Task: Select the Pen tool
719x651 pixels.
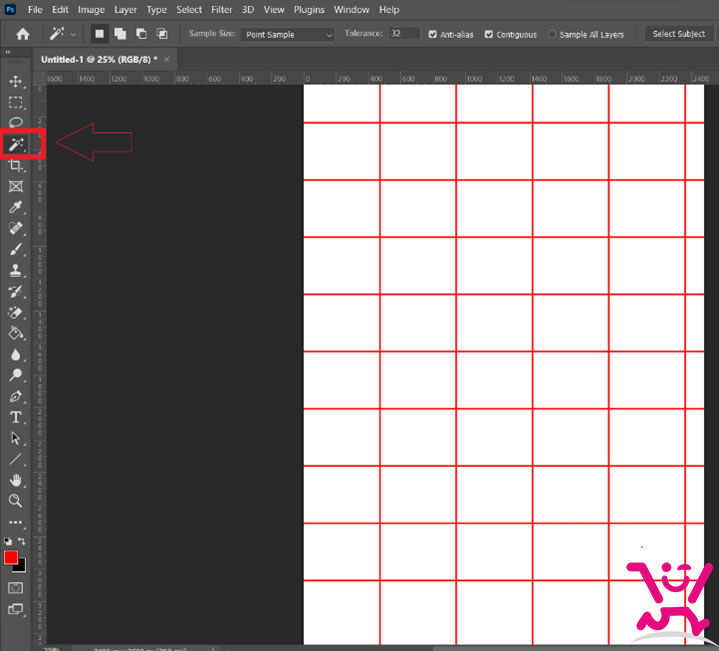Action: pyautogui.click(x=16, y=397)
